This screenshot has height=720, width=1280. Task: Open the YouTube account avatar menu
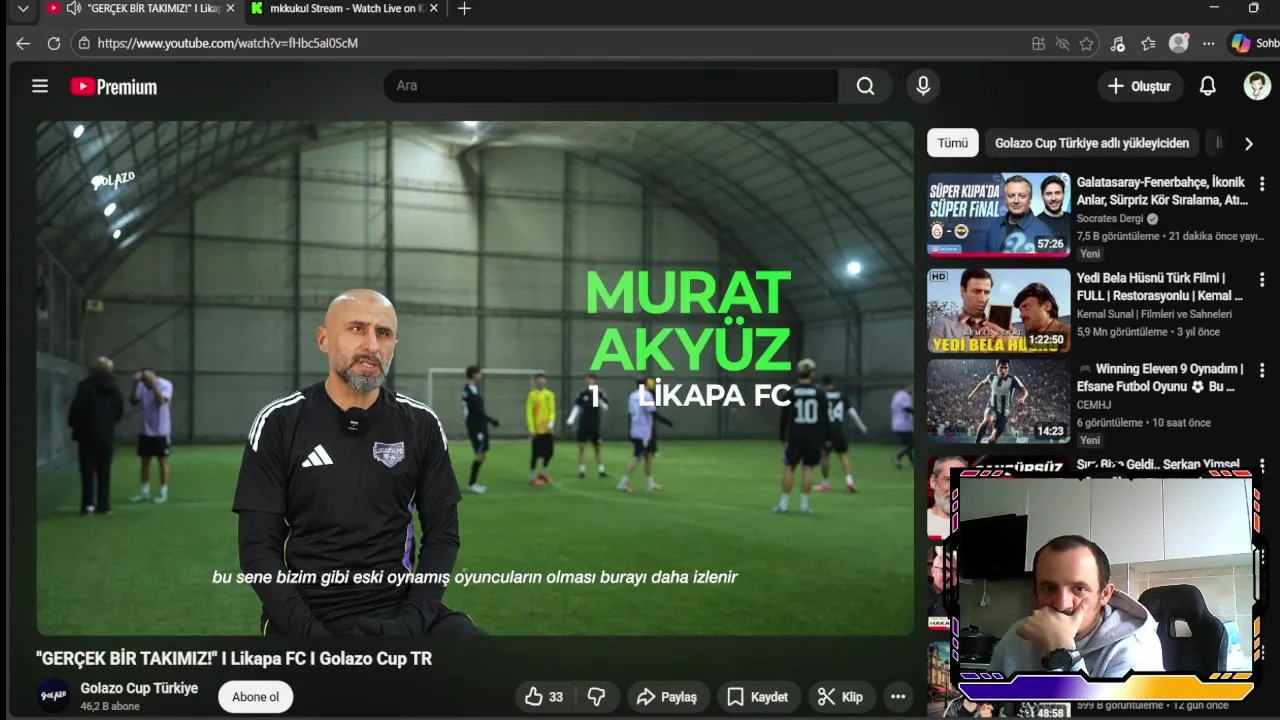coord(1257,86)
